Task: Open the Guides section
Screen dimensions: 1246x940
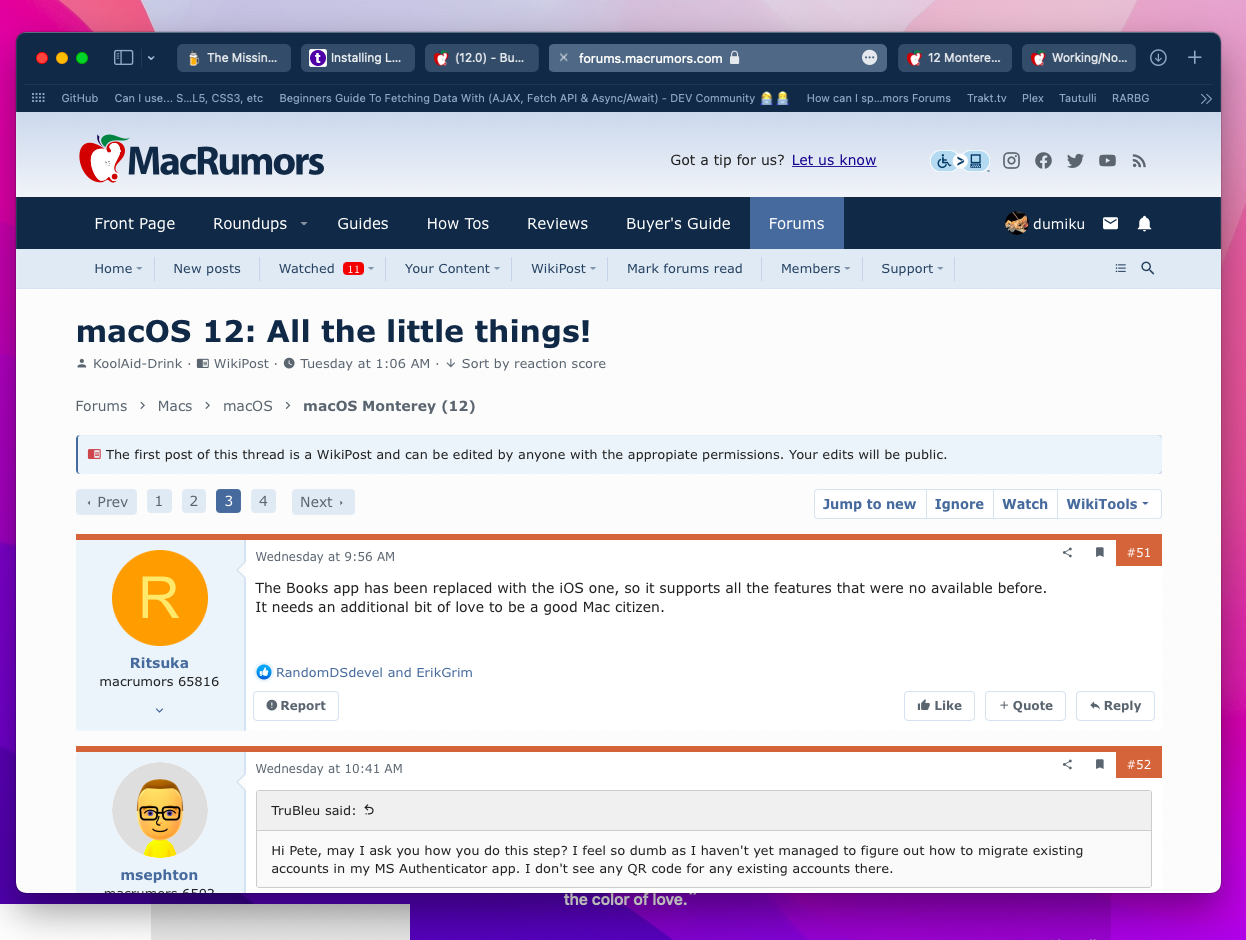Action: click(363, 223)
